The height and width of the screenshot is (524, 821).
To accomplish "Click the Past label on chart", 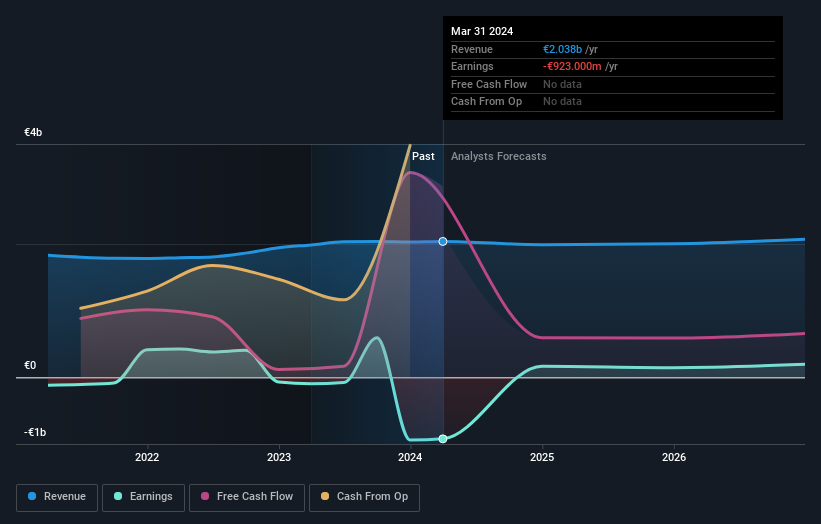I will click(x=423, y=157).
